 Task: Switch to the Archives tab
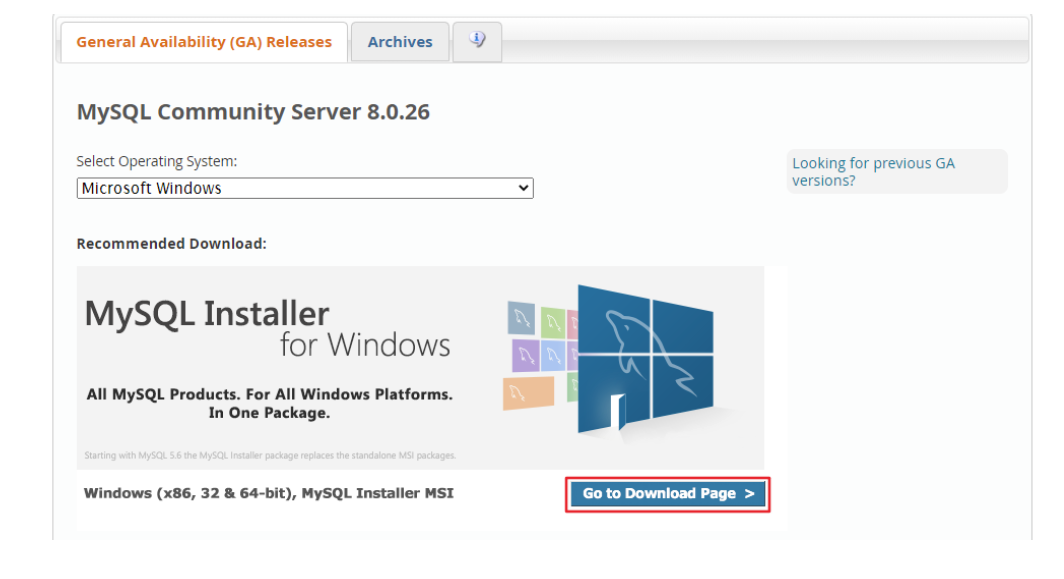pos(400,42)
